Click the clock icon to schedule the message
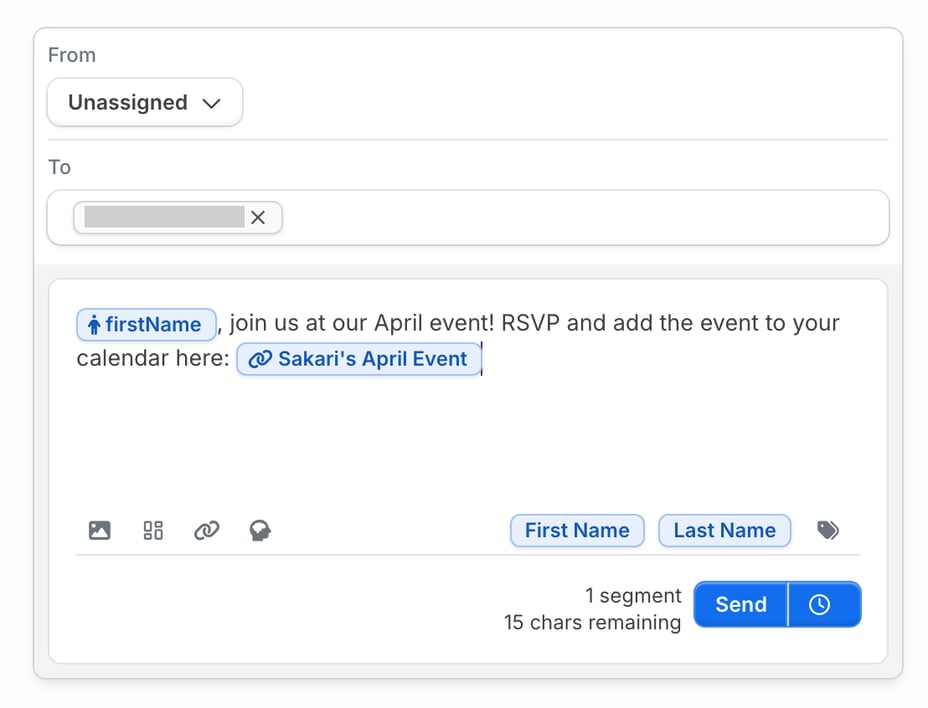The width and height of the screenshot is (928, 708). pos(821,604)
